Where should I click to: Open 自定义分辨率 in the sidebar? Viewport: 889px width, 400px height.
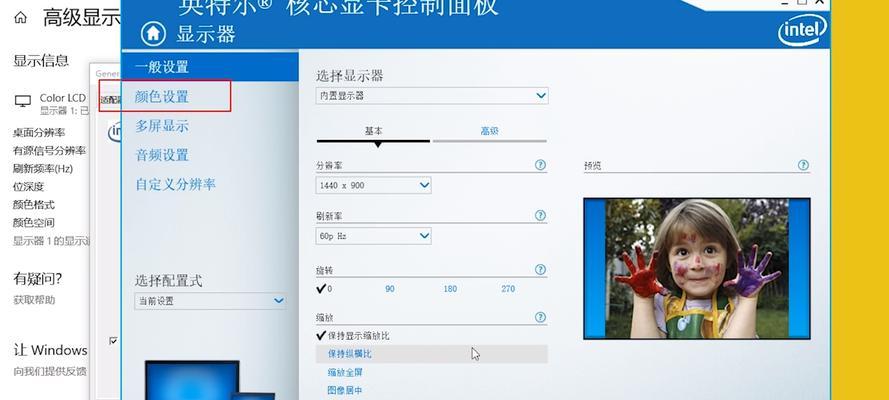point(175,184)
